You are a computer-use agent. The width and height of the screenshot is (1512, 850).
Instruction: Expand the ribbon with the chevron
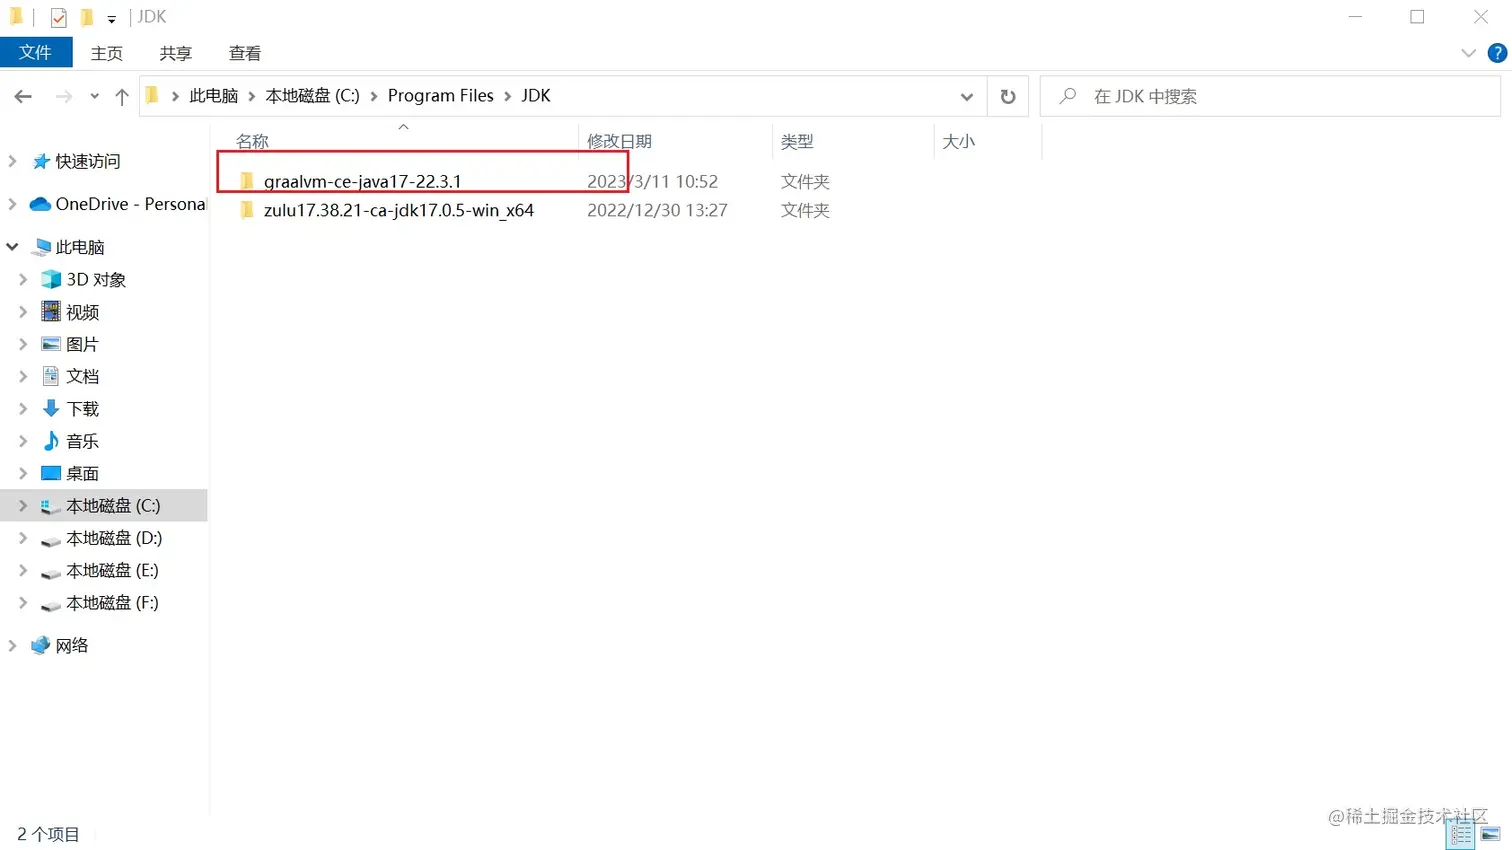[1468, 53]
